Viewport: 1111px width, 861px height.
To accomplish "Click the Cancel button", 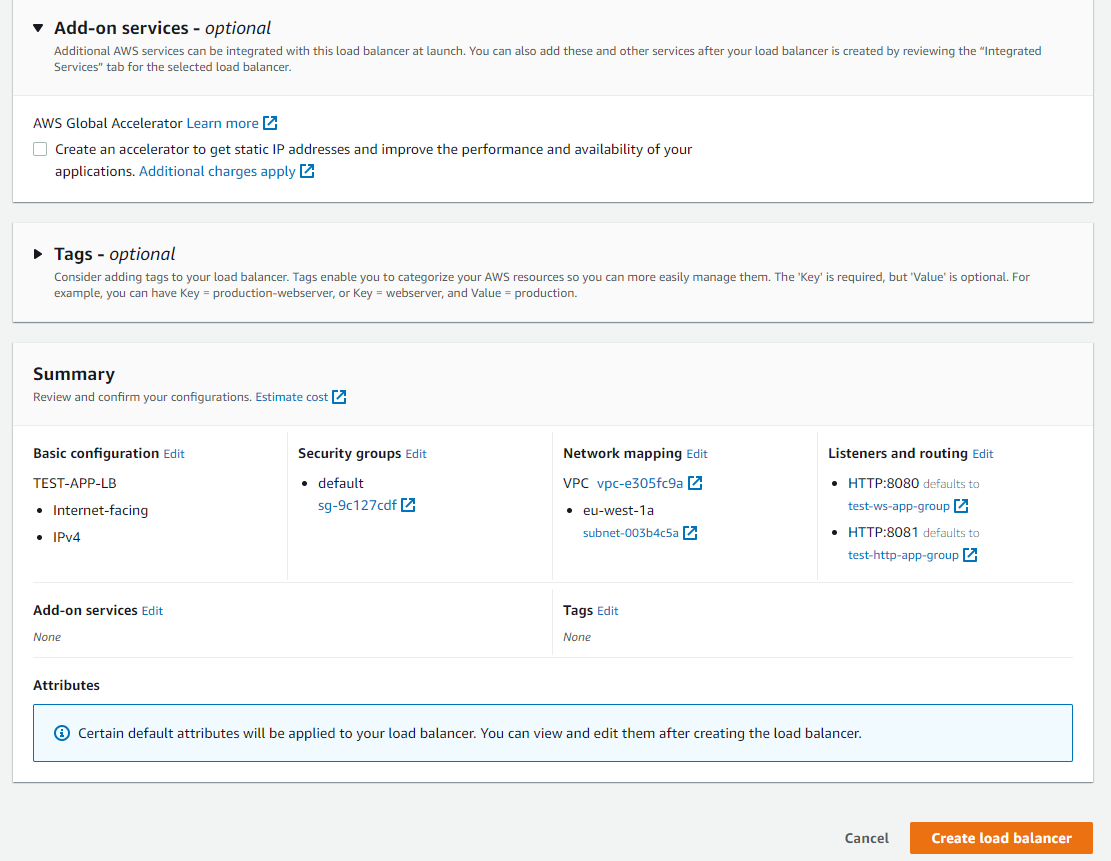I will [866, 838].
